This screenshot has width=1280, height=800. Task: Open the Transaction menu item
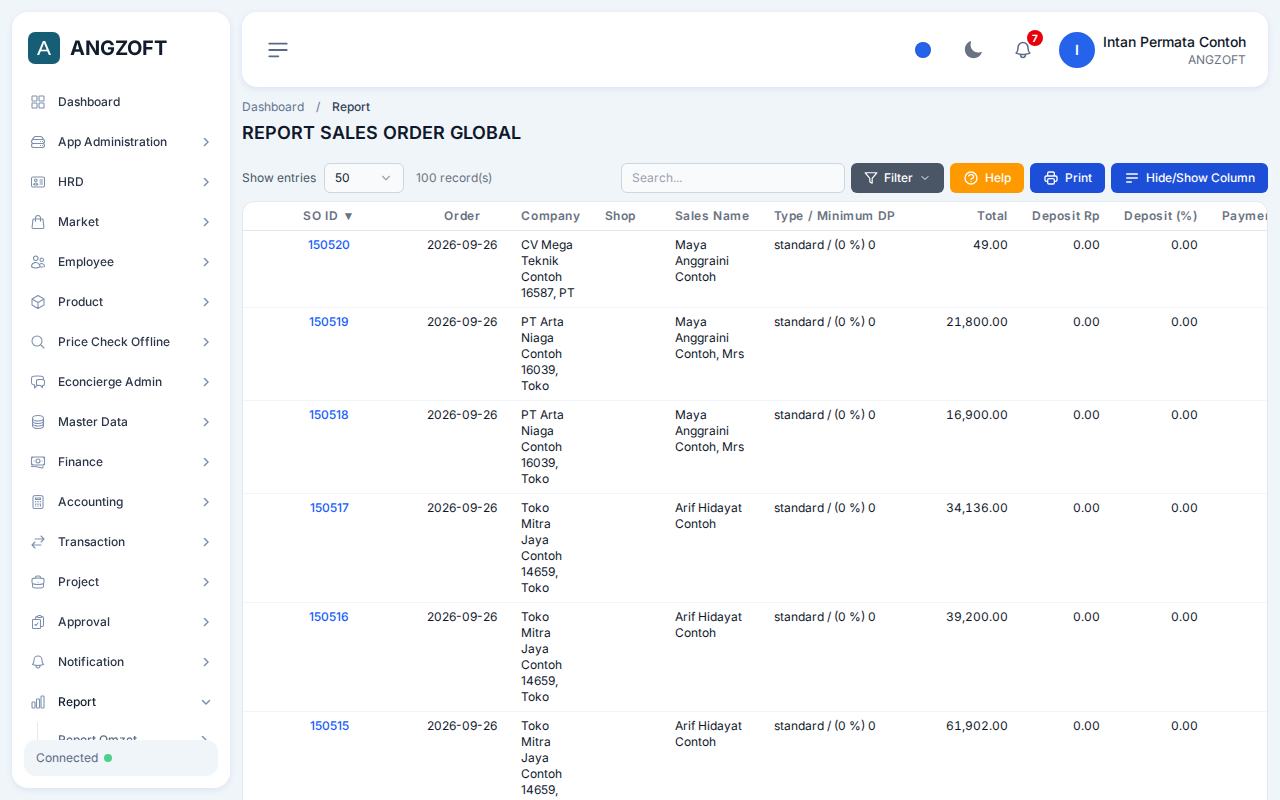pyautogui.click(x=121, y=542)
